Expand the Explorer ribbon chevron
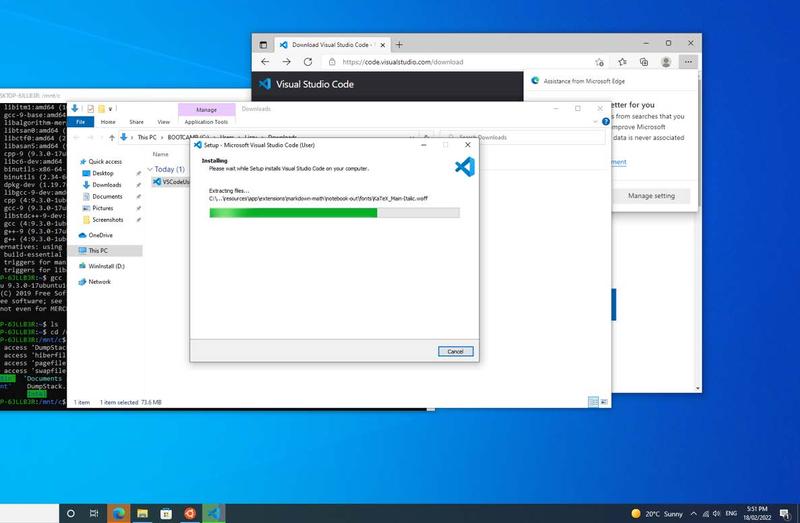This screenshot has height=523, width=800. pyautogui.click(x=595, y=121)
